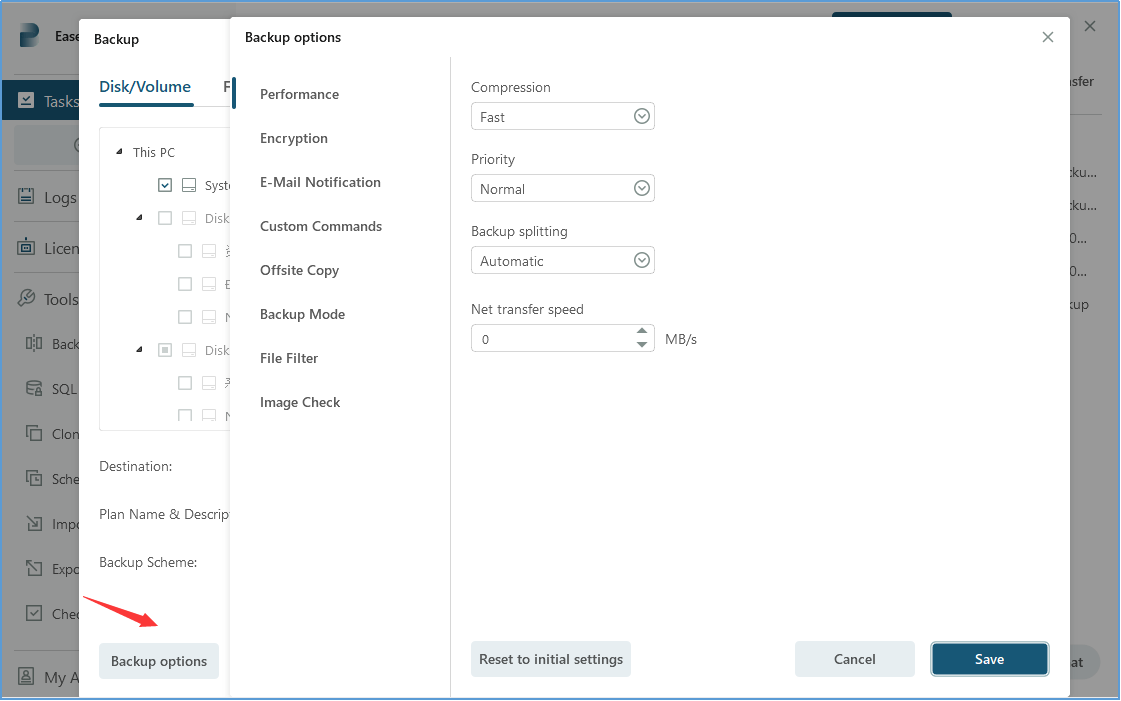This screenshot has width=1121, height=701.
Task: Uncheck the System volume checkbox
Action: [165, 185]
